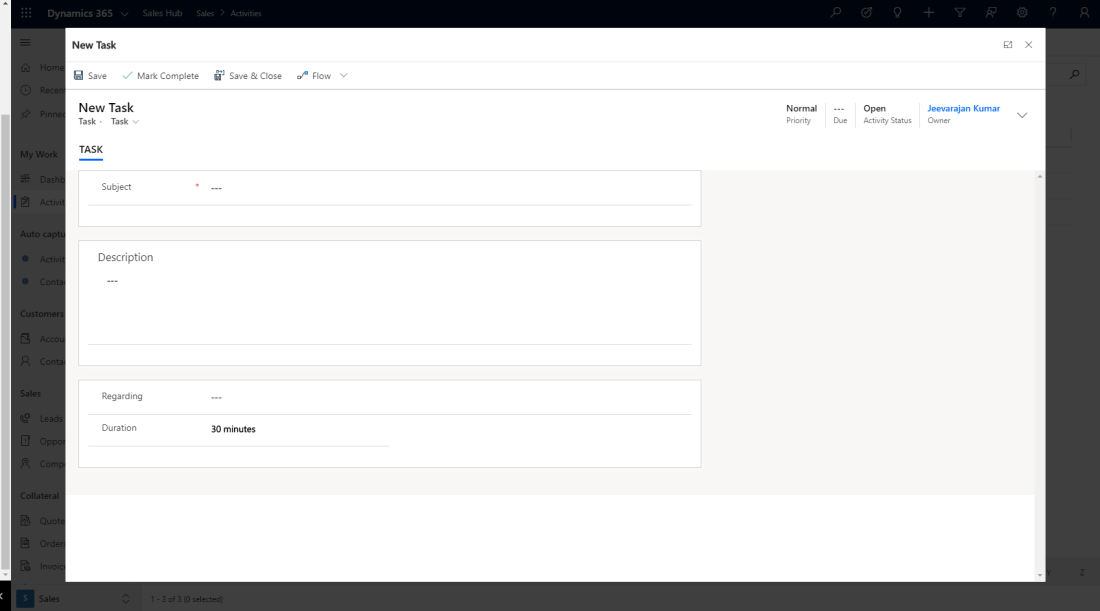This screenshot has height=611, width=1100.
Task: Open the Advanced Find filter icon
Action: tap(960, 13)
